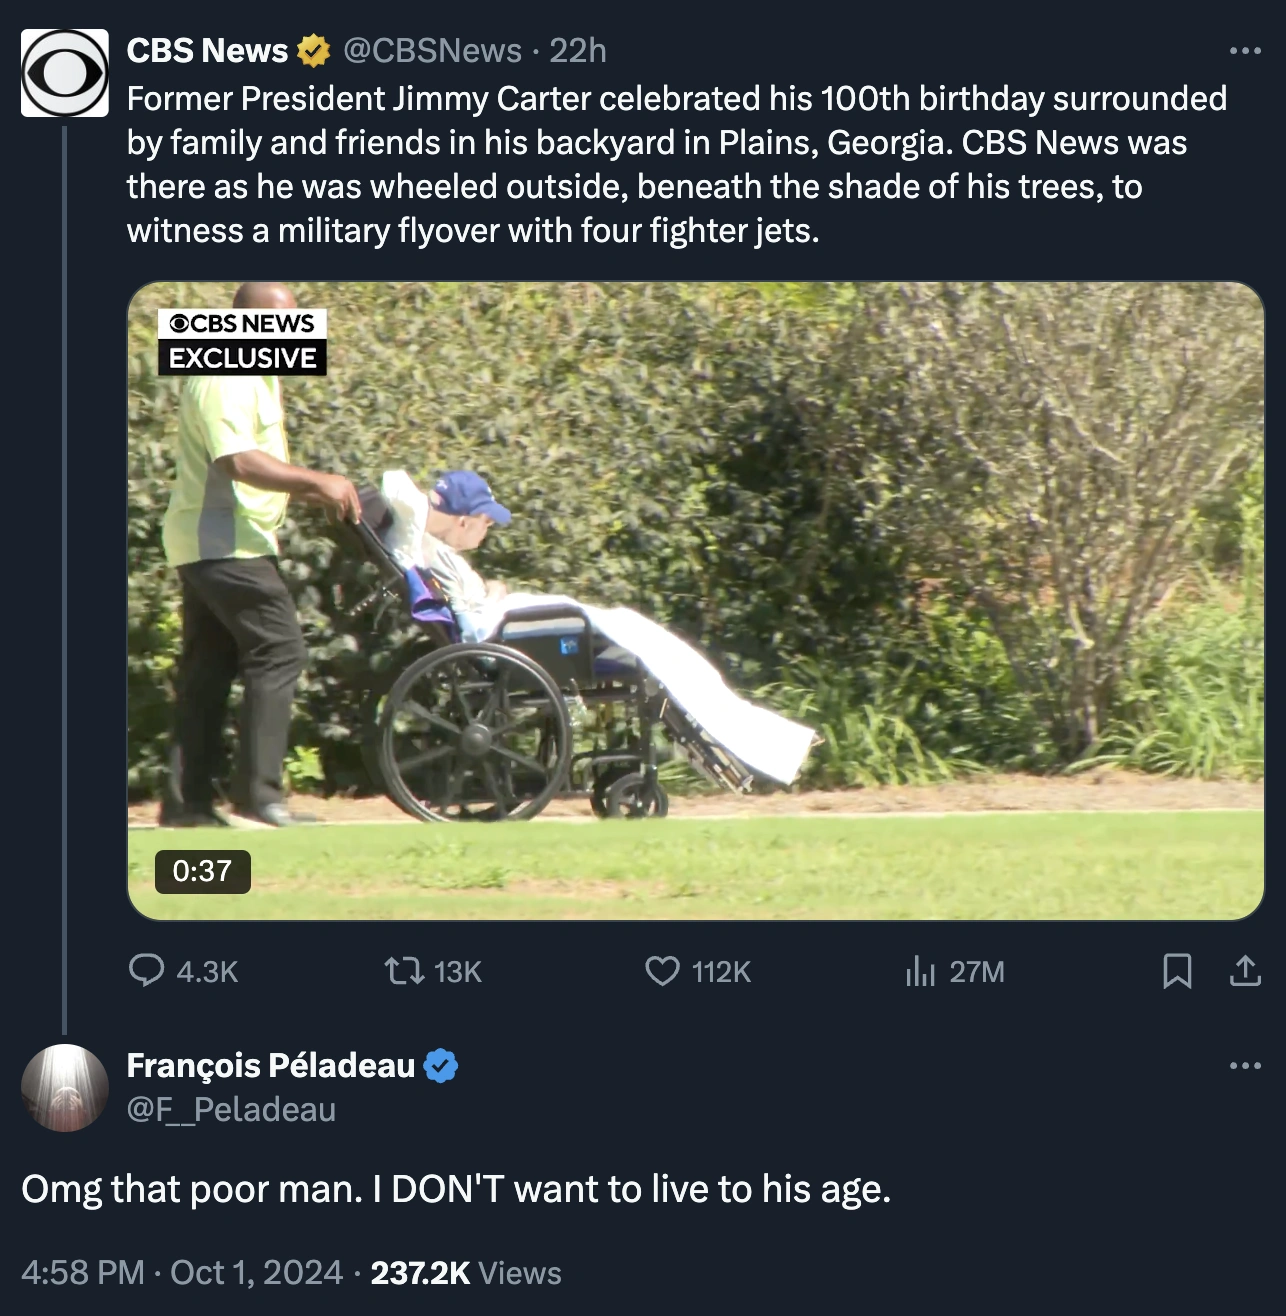Click François Péladeau blue verified badge
Screen dimensions: 1286x1316
441,1066
